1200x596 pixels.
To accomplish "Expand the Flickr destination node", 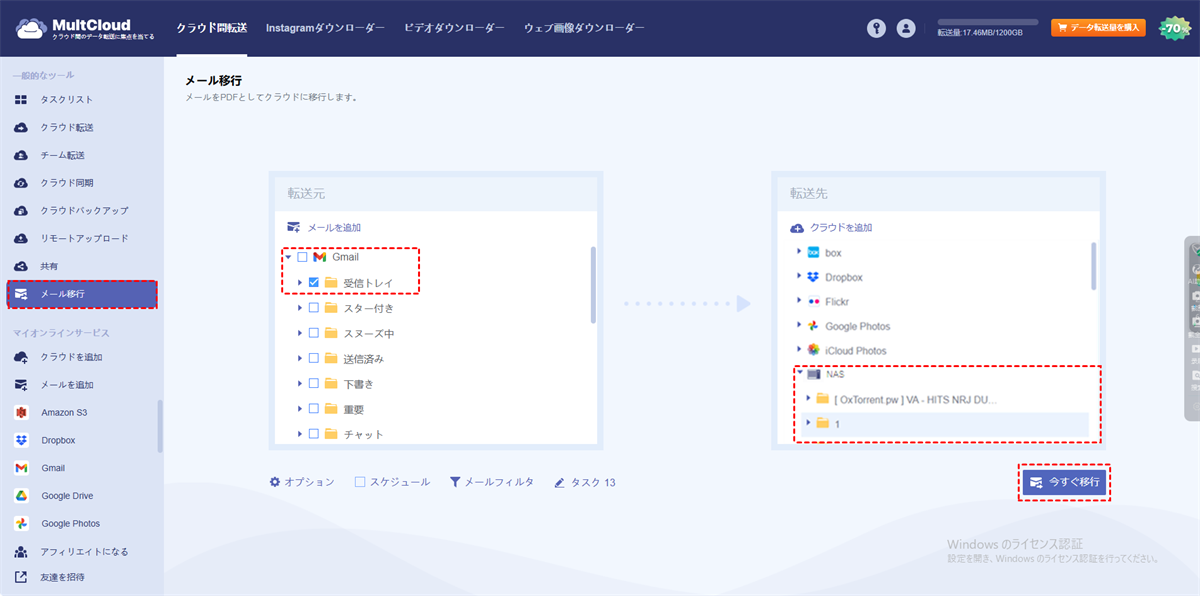I will tap(798, 301).
